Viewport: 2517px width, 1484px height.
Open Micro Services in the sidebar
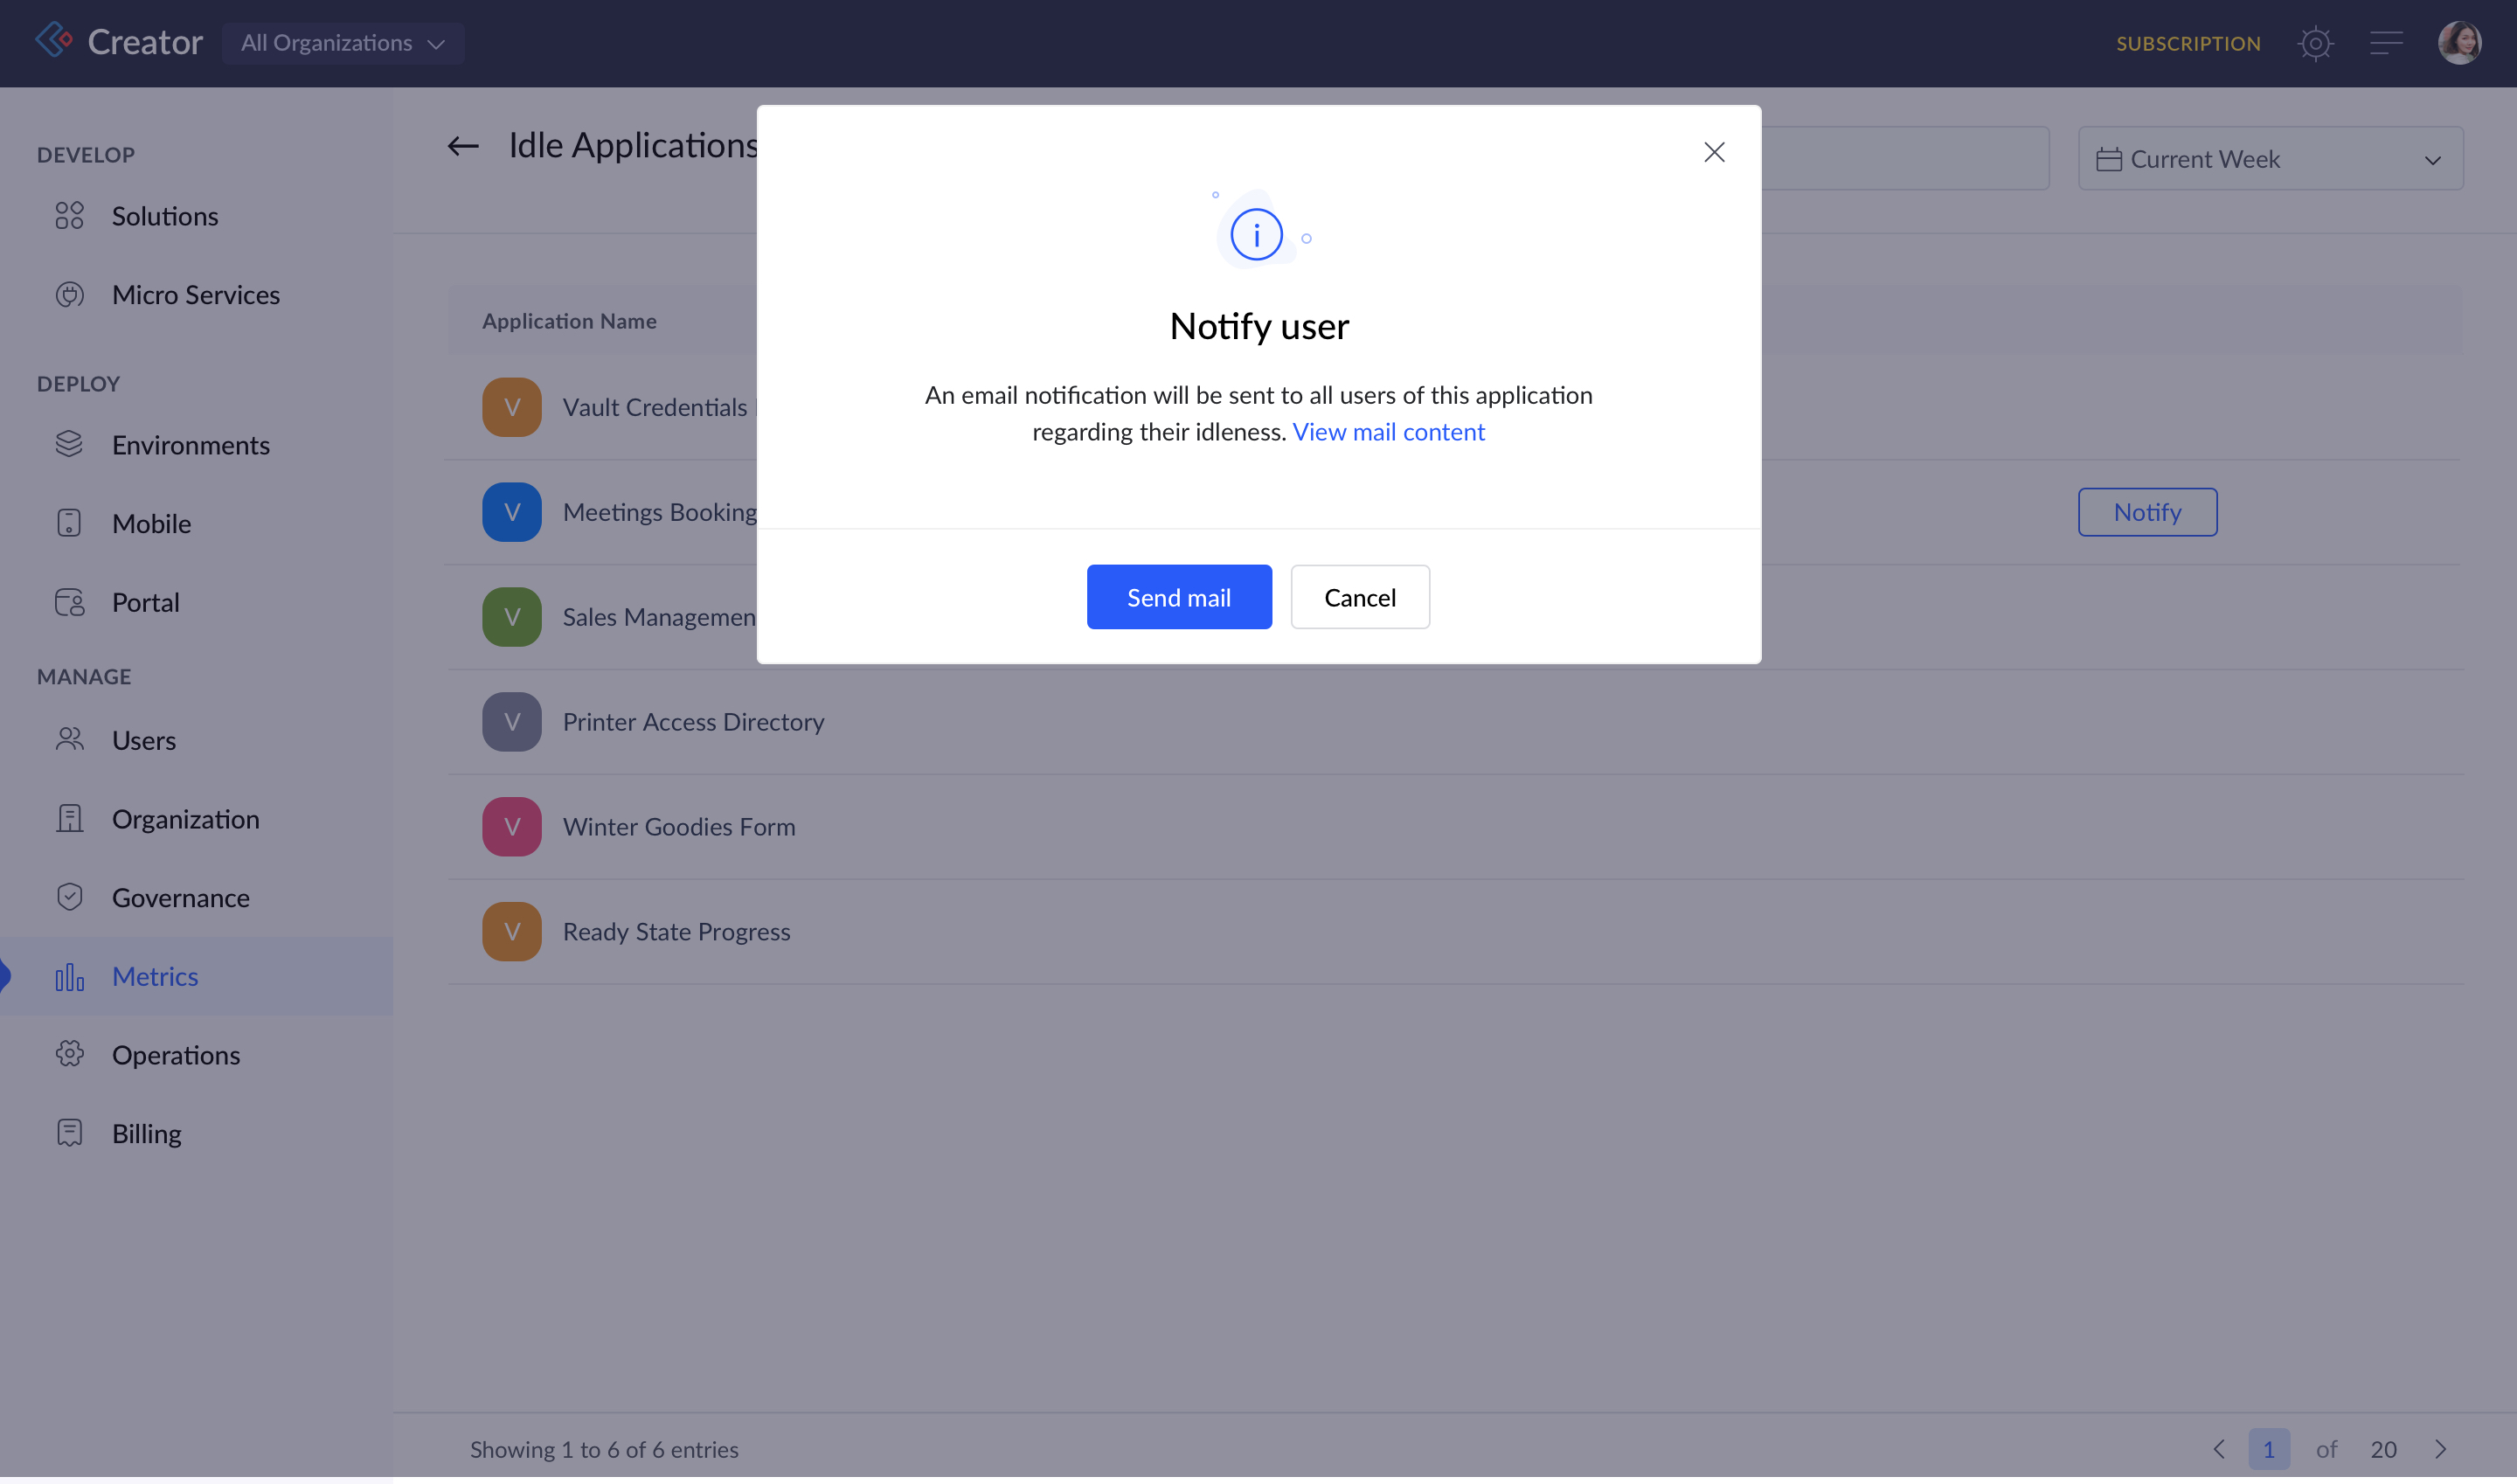195,295
